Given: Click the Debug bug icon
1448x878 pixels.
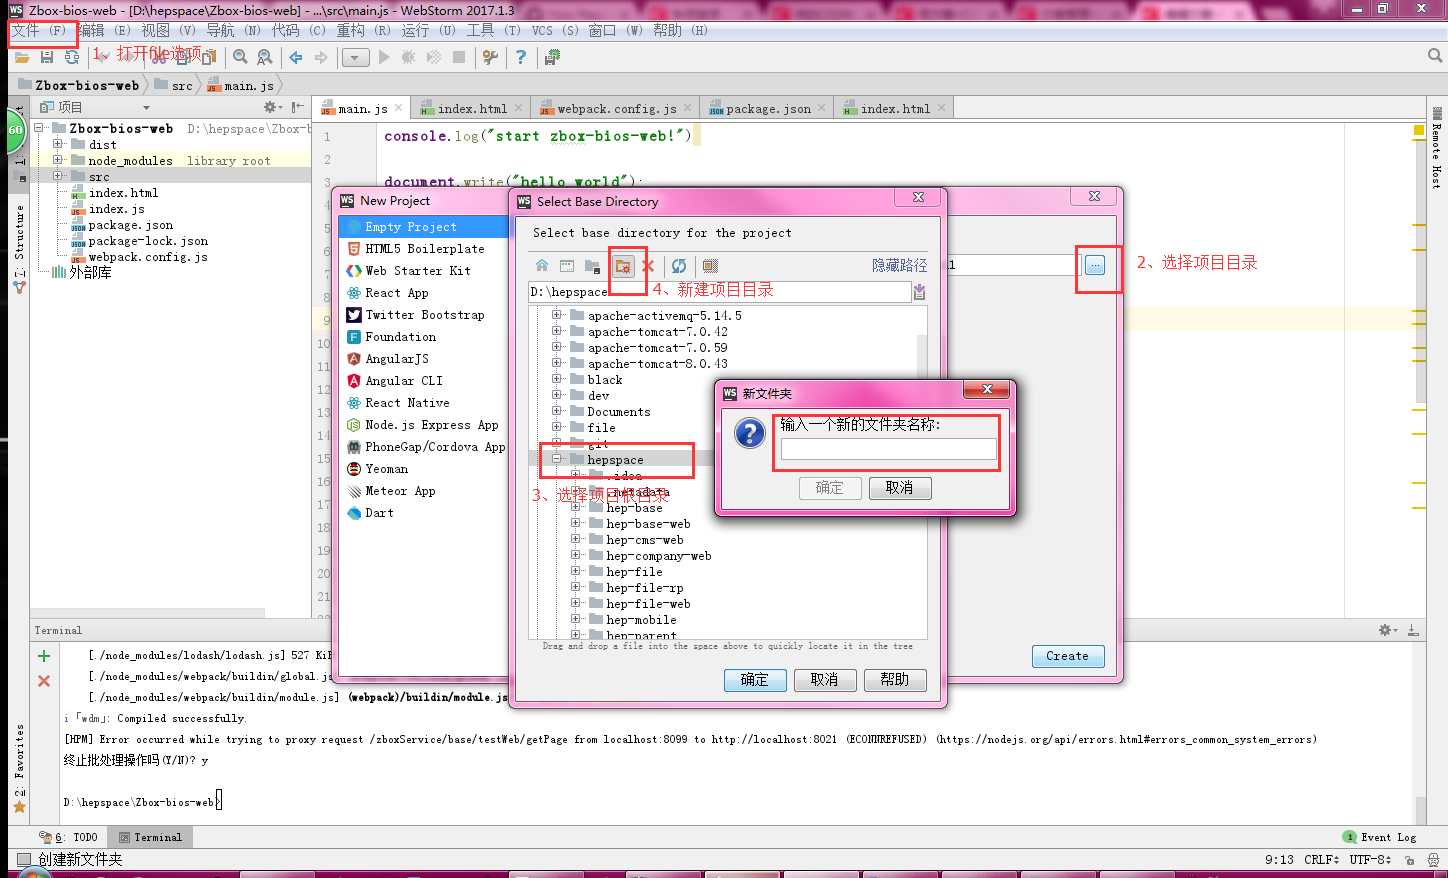Looking at the screenshot, I should click(408, 58).
